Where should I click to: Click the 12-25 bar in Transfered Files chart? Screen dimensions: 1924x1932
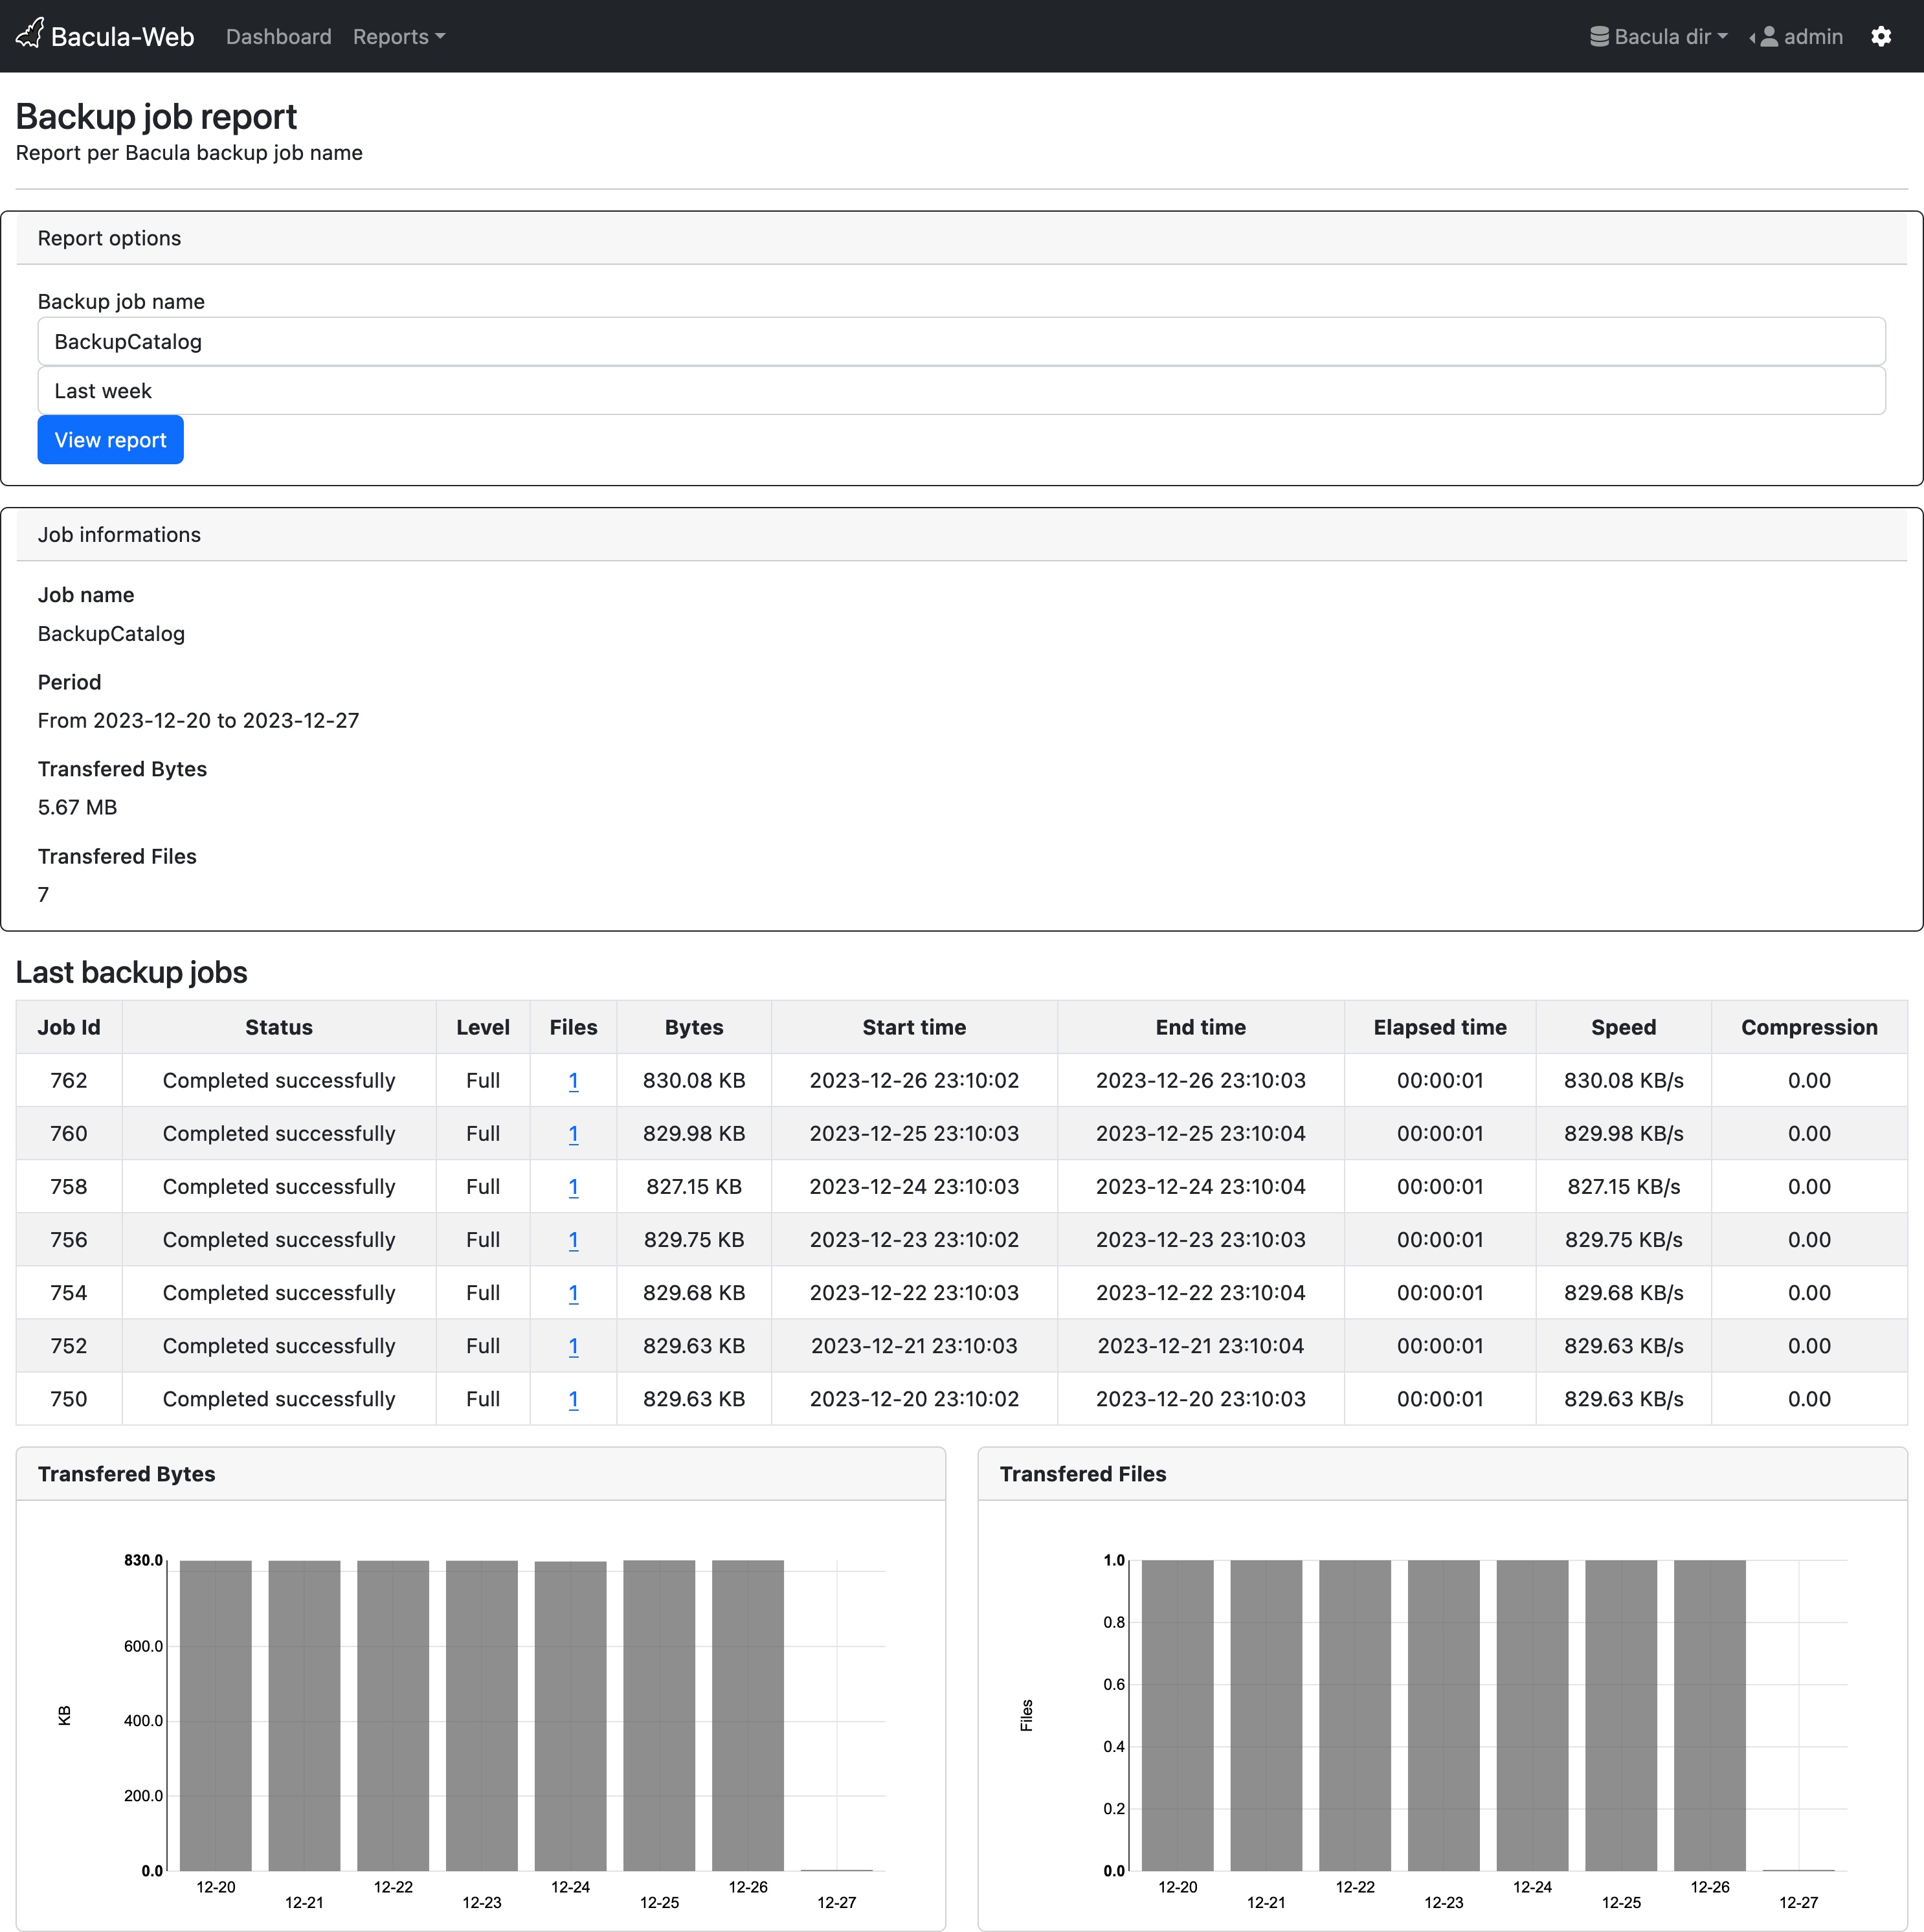click(x=1621, y=1715)
